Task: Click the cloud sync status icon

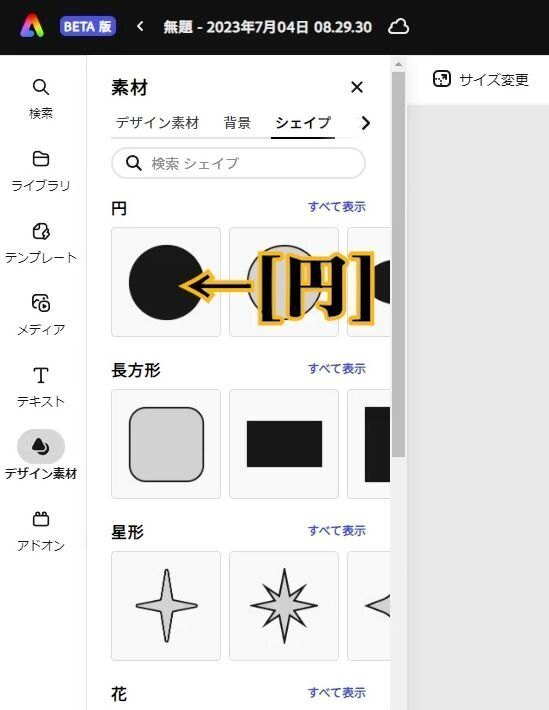Action: point(399,27)
